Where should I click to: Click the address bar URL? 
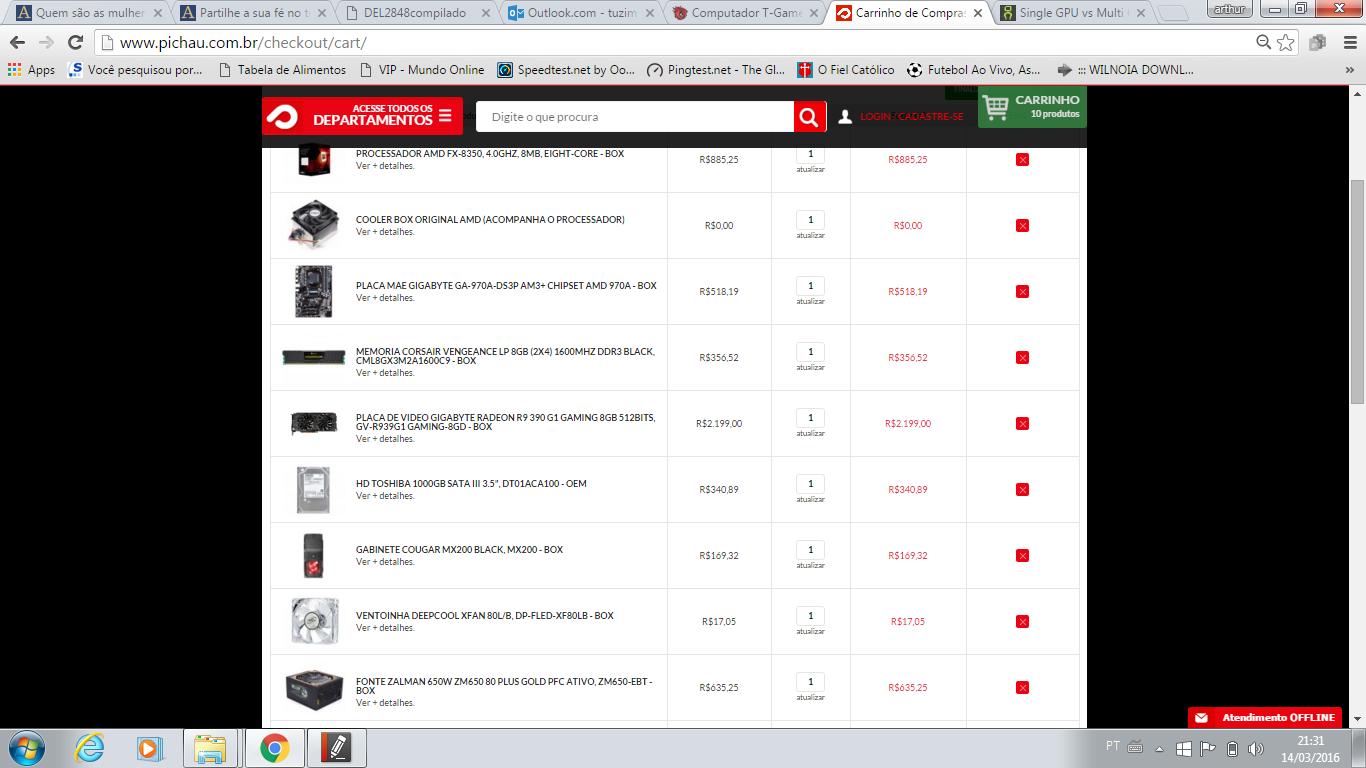[243, 43]
